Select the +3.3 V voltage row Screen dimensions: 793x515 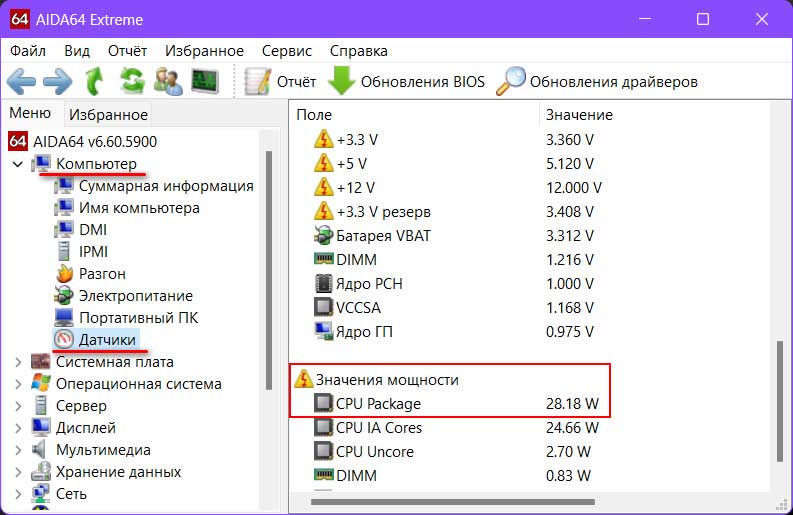click(x=453, y=140)
